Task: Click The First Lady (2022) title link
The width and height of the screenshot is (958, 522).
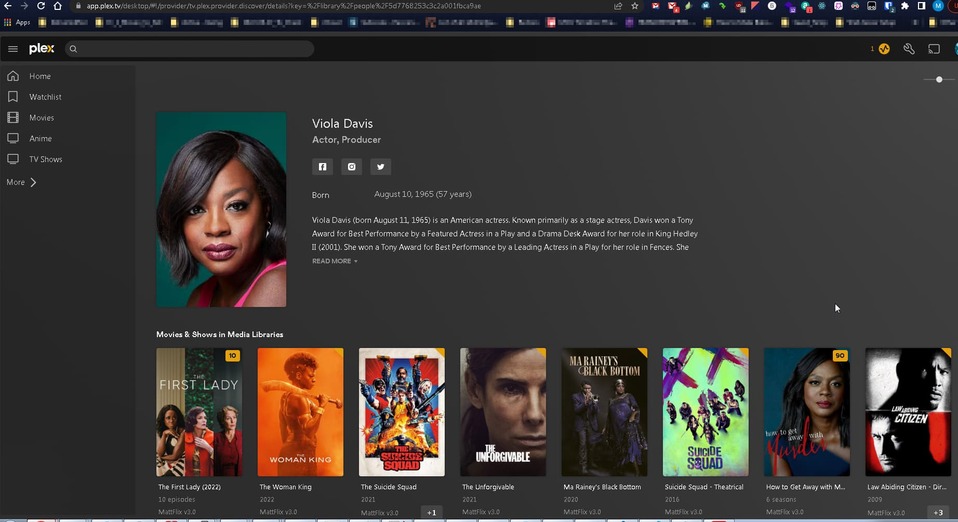Action: [189, 487]
